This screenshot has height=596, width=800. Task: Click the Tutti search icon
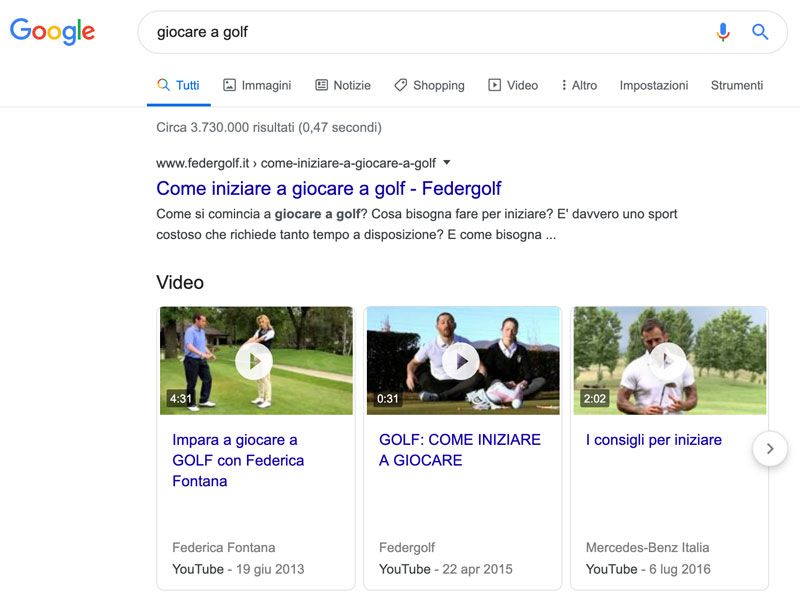(163, 85)
